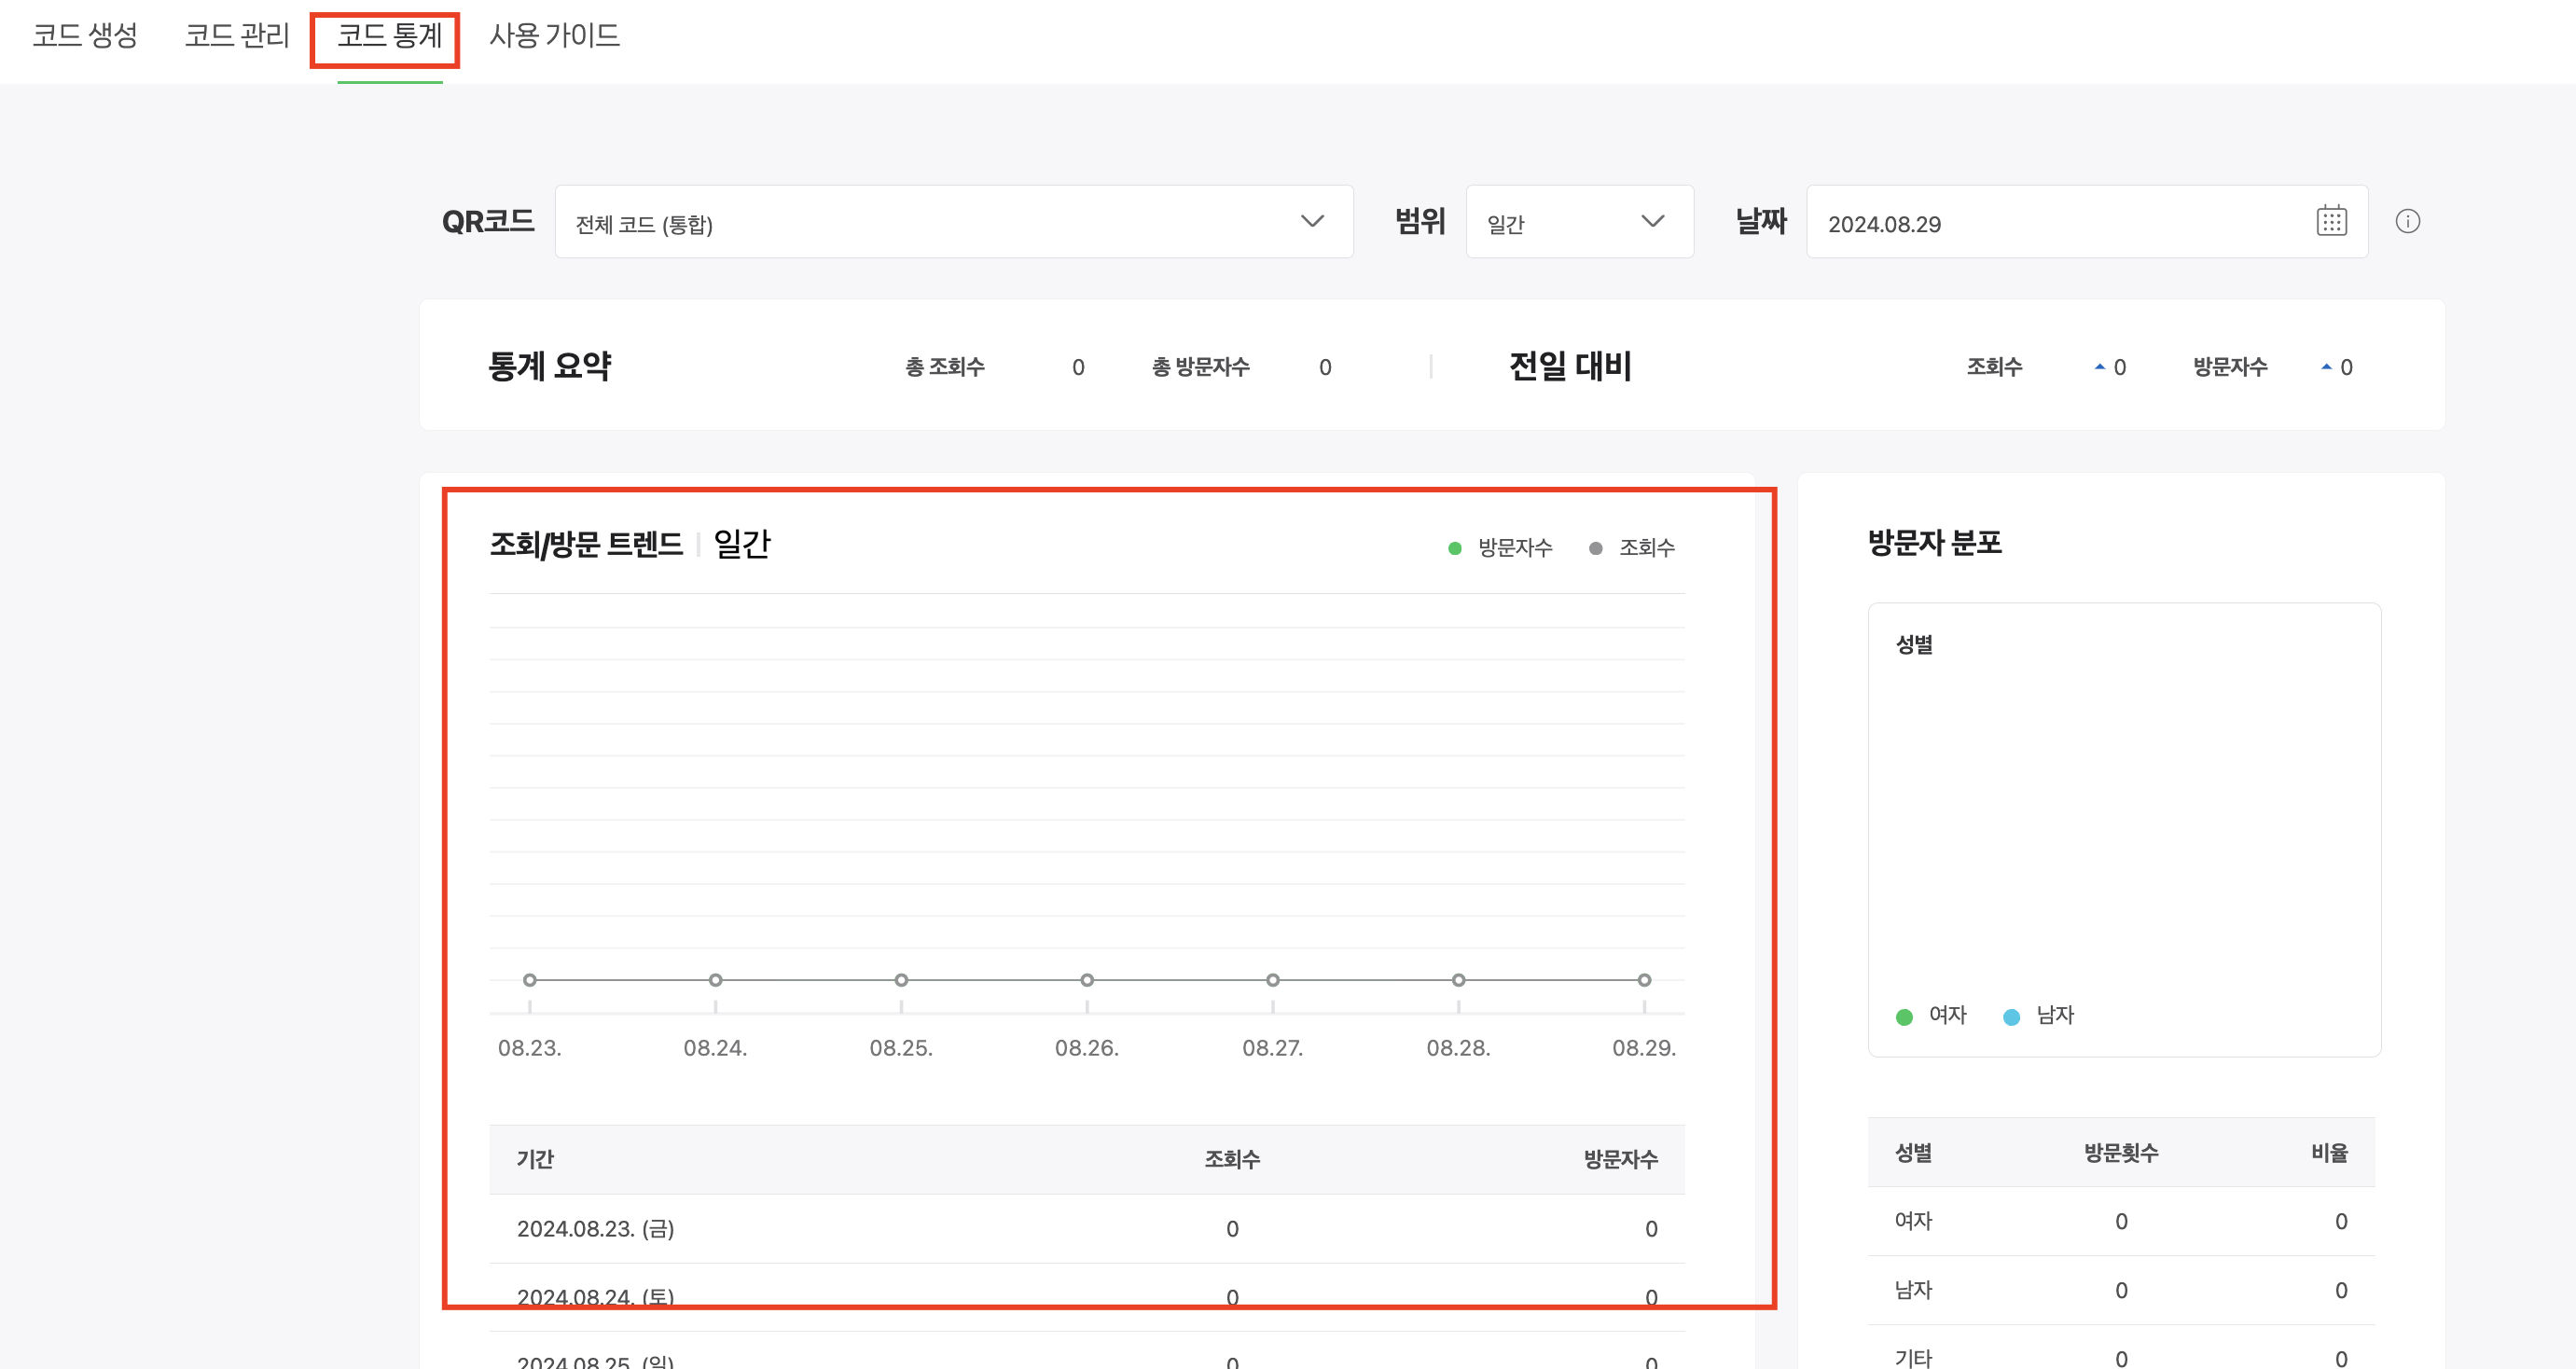Image resolution: width=2576 pixels, height=1369 pixels.
Task: Toggle 조회수 legend gray dot
Action: pyautogui.click(x=1596, y=548)
